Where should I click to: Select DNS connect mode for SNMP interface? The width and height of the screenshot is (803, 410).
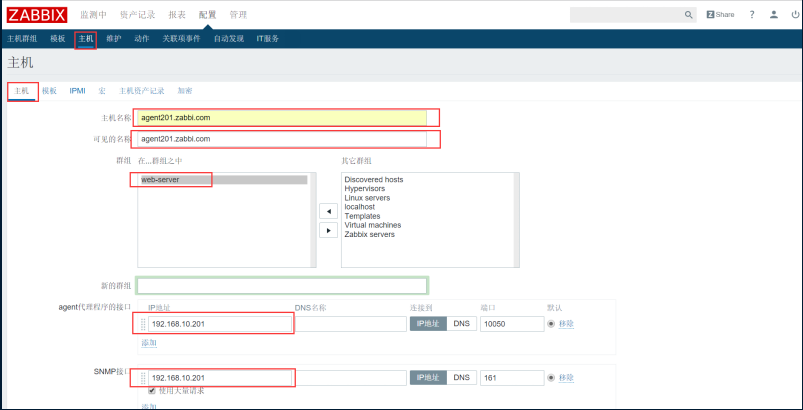(461, 378)
